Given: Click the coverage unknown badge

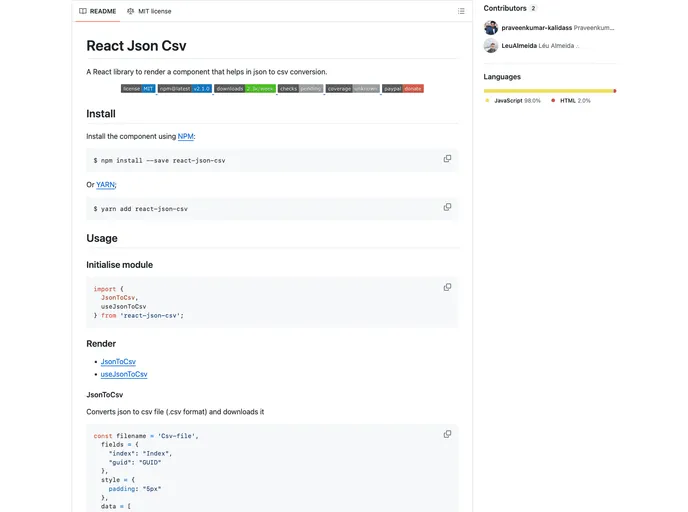Looking at the screenshot, I should coord(352,89).
